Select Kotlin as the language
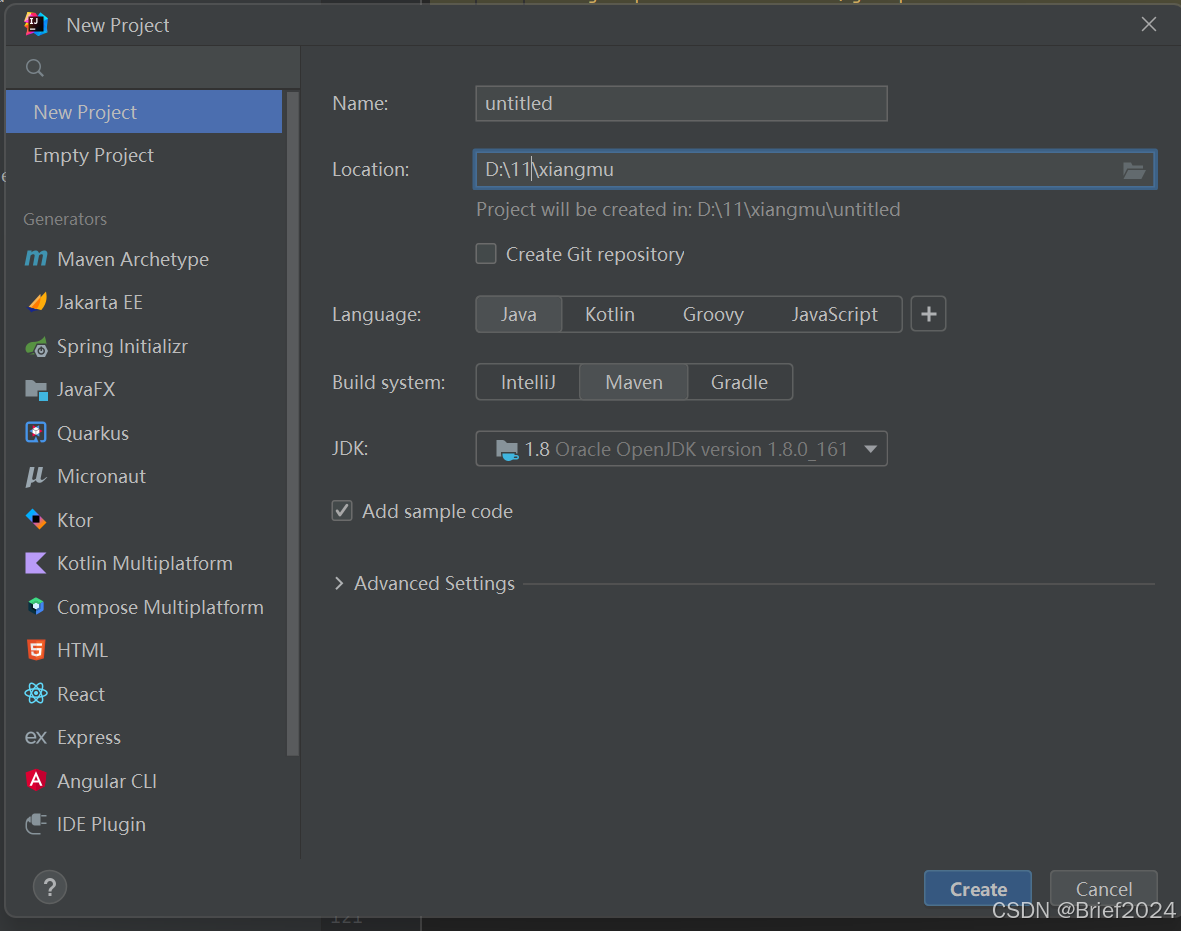The width and height of the screenshot is (1181, 931). (x=610, y=314)
